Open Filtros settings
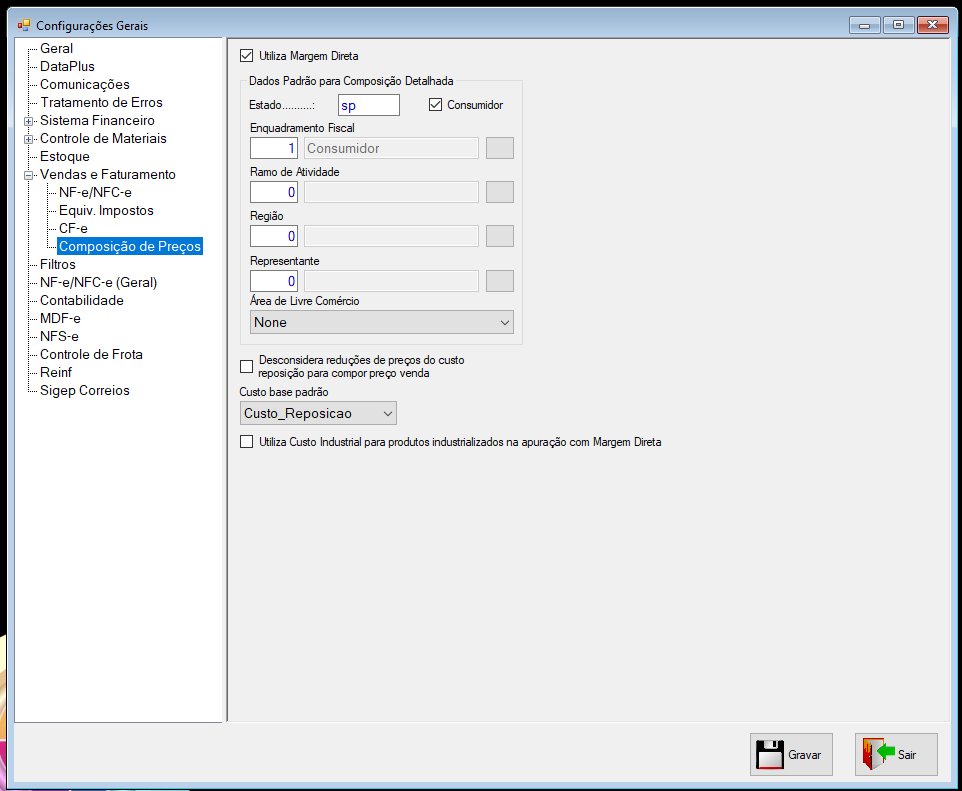Image resolution: width=962 pixels, height=791 pixels. pos(58,264)
